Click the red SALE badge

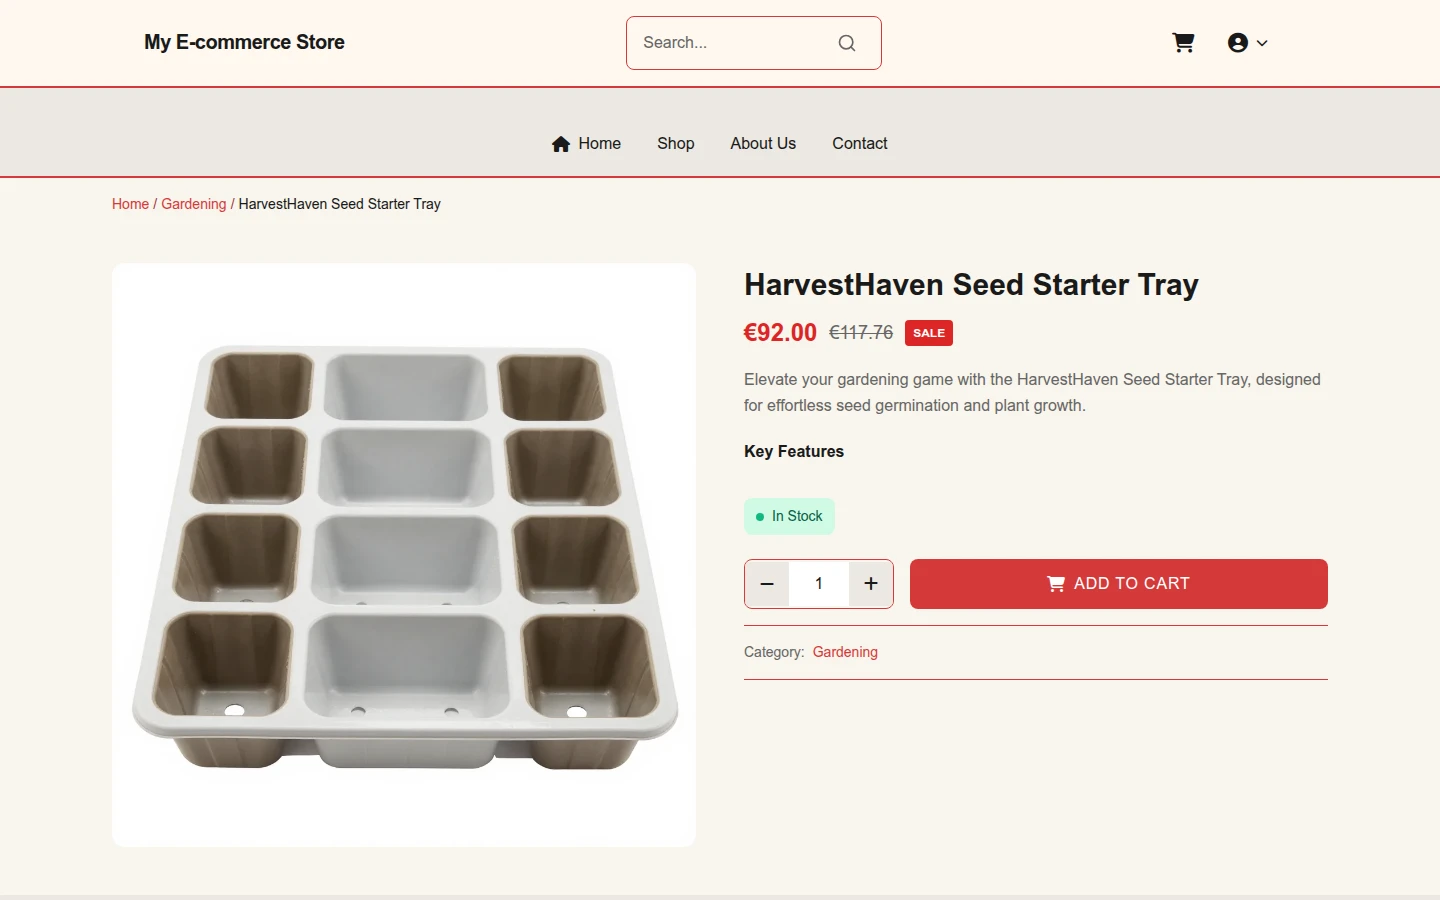click(x=929, y=333)
